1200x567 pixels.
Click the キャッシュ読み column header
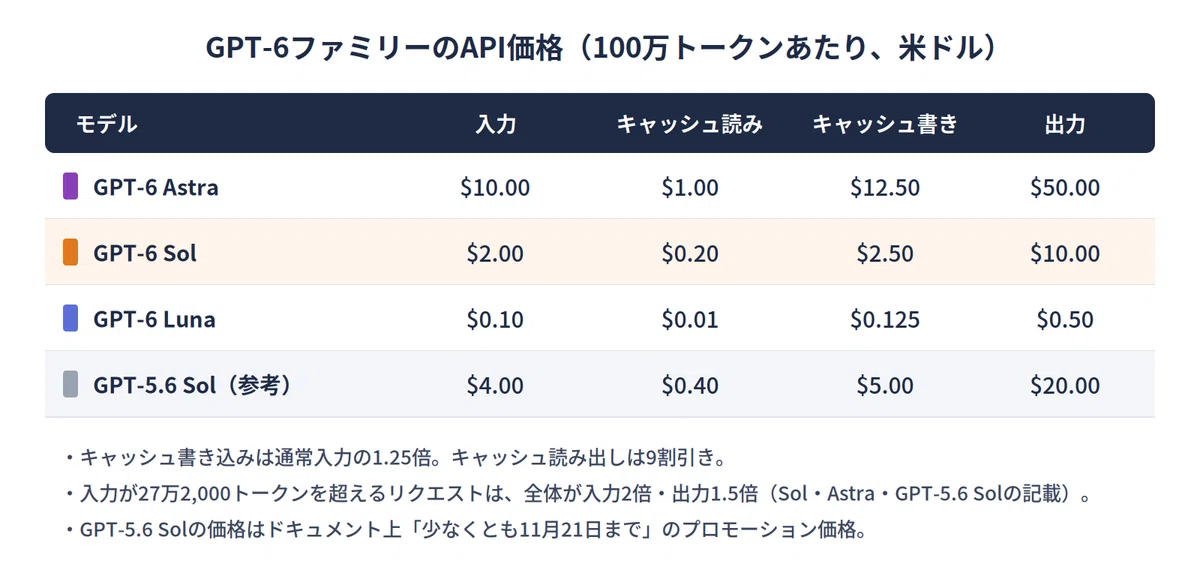pyautogui.click(x=690, y=124)
